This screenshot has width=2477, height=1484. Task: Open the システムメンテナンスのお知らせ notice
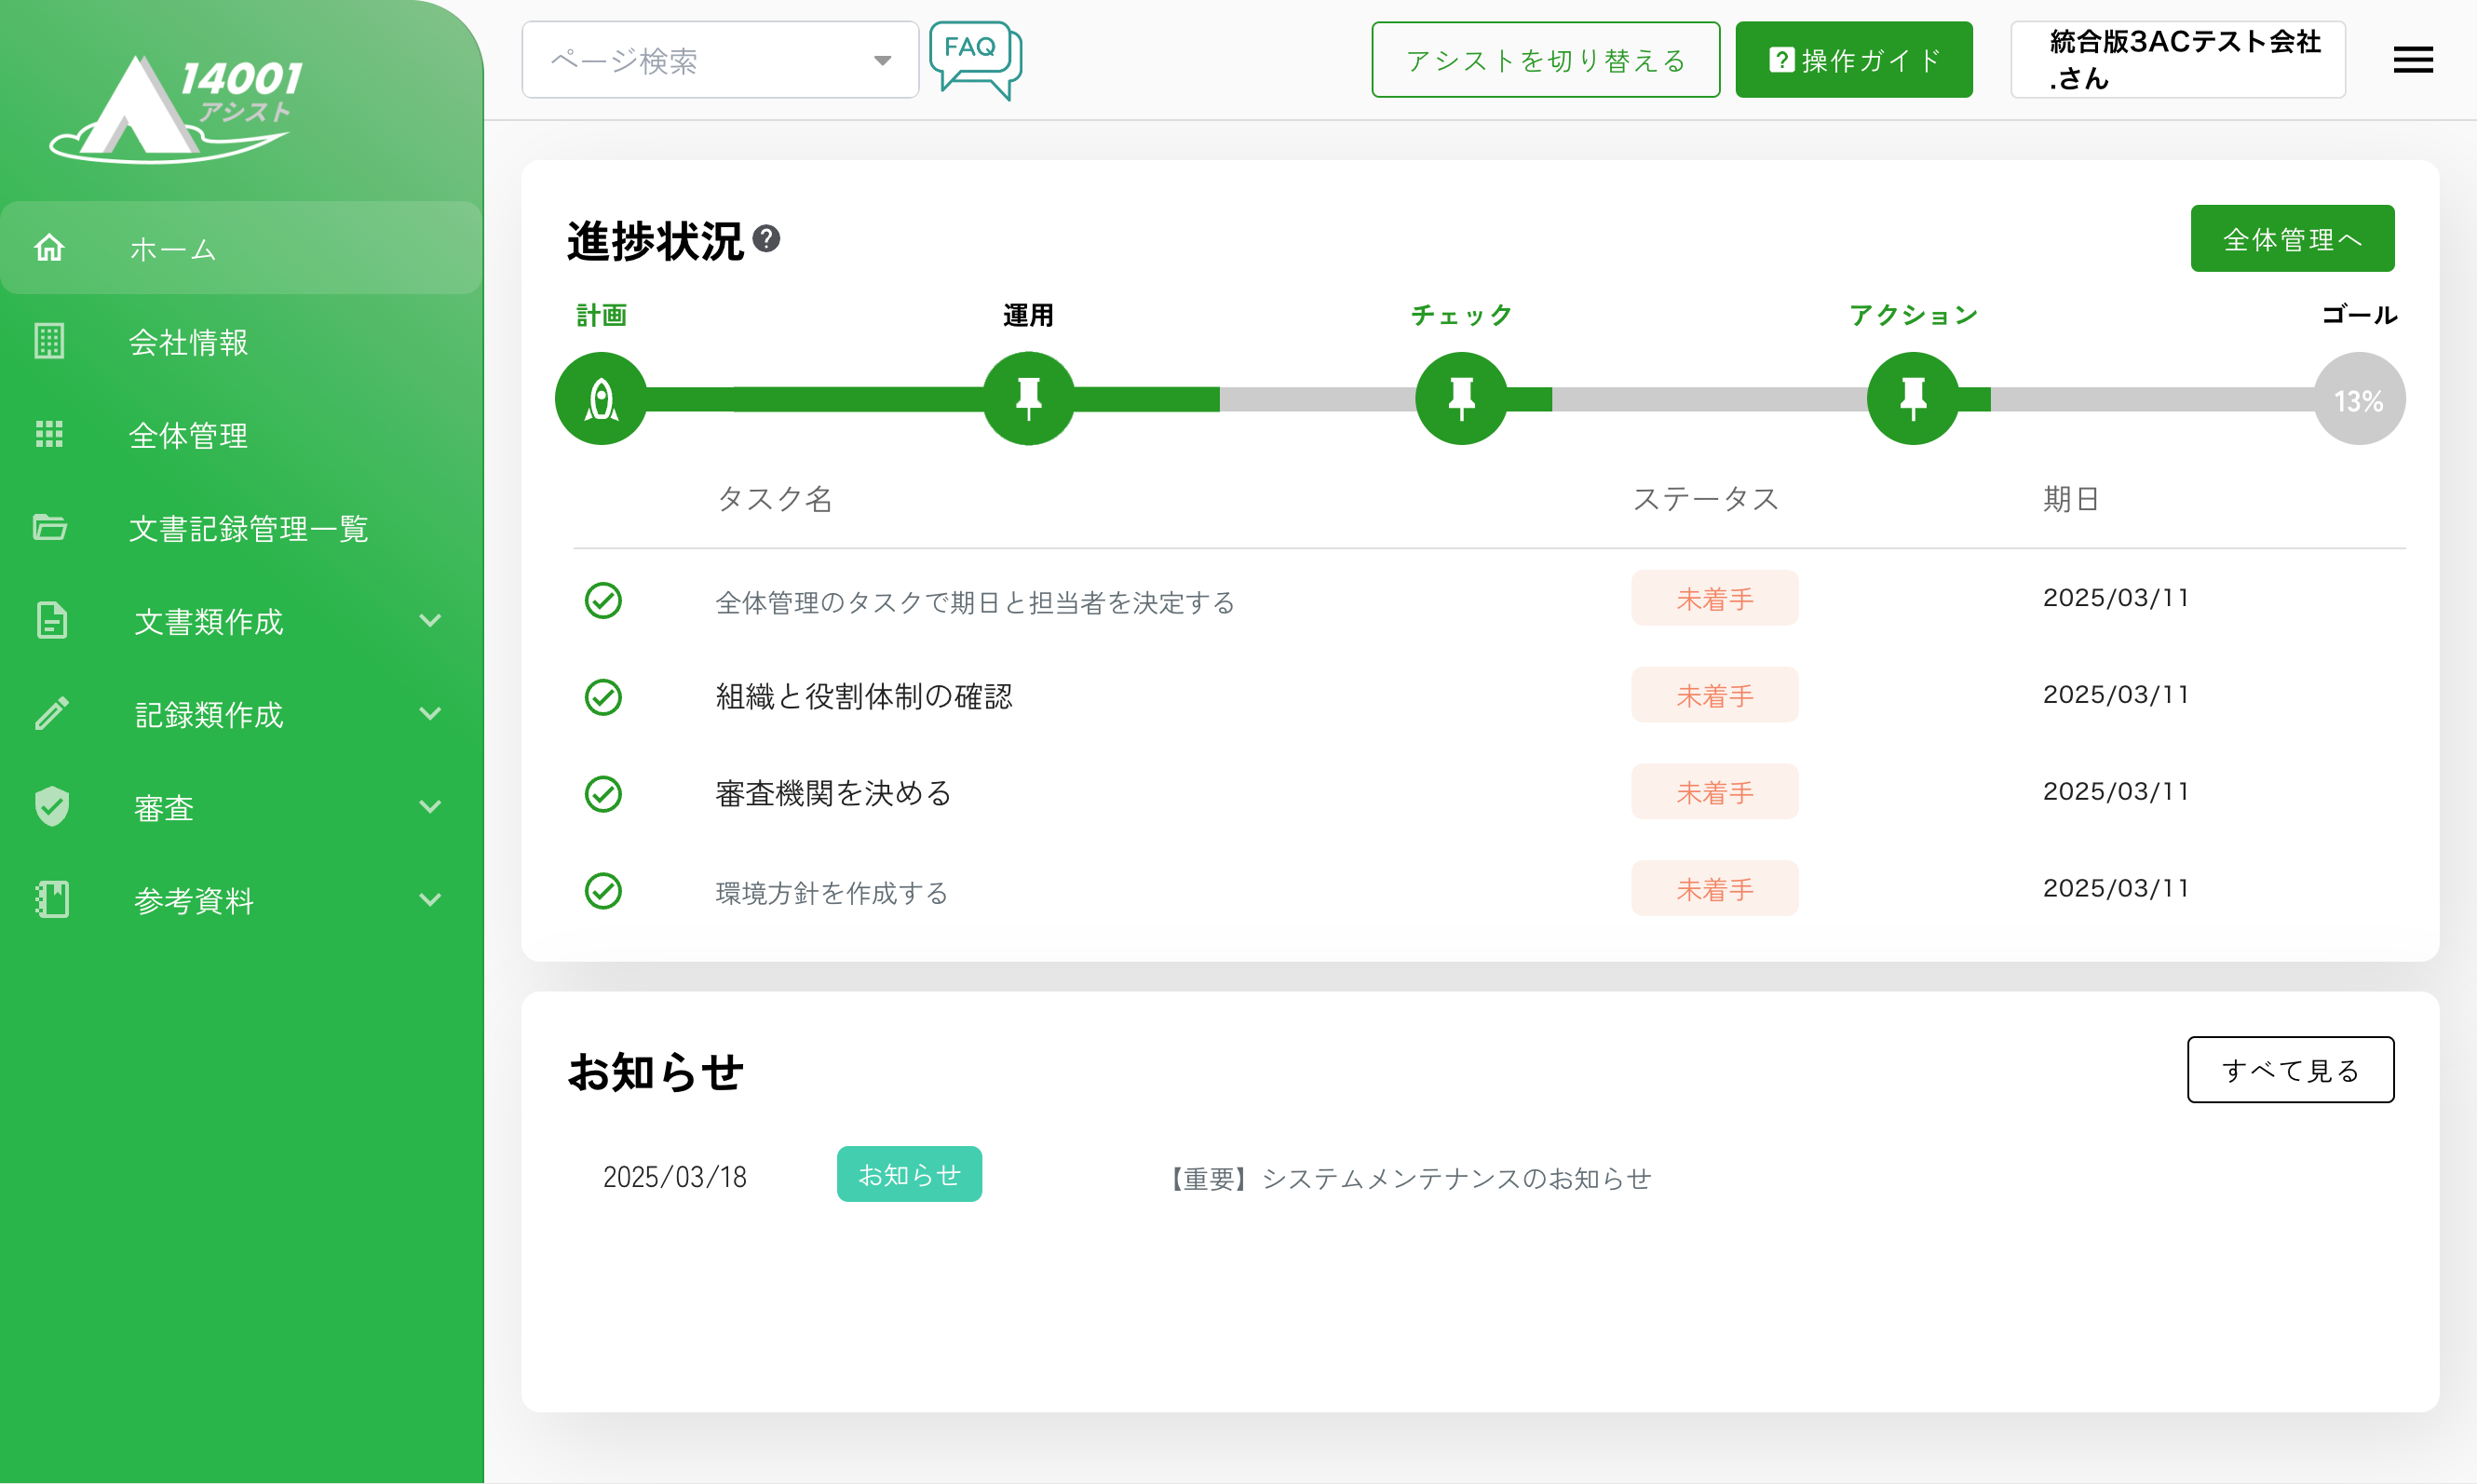tap(1410, 1179)
